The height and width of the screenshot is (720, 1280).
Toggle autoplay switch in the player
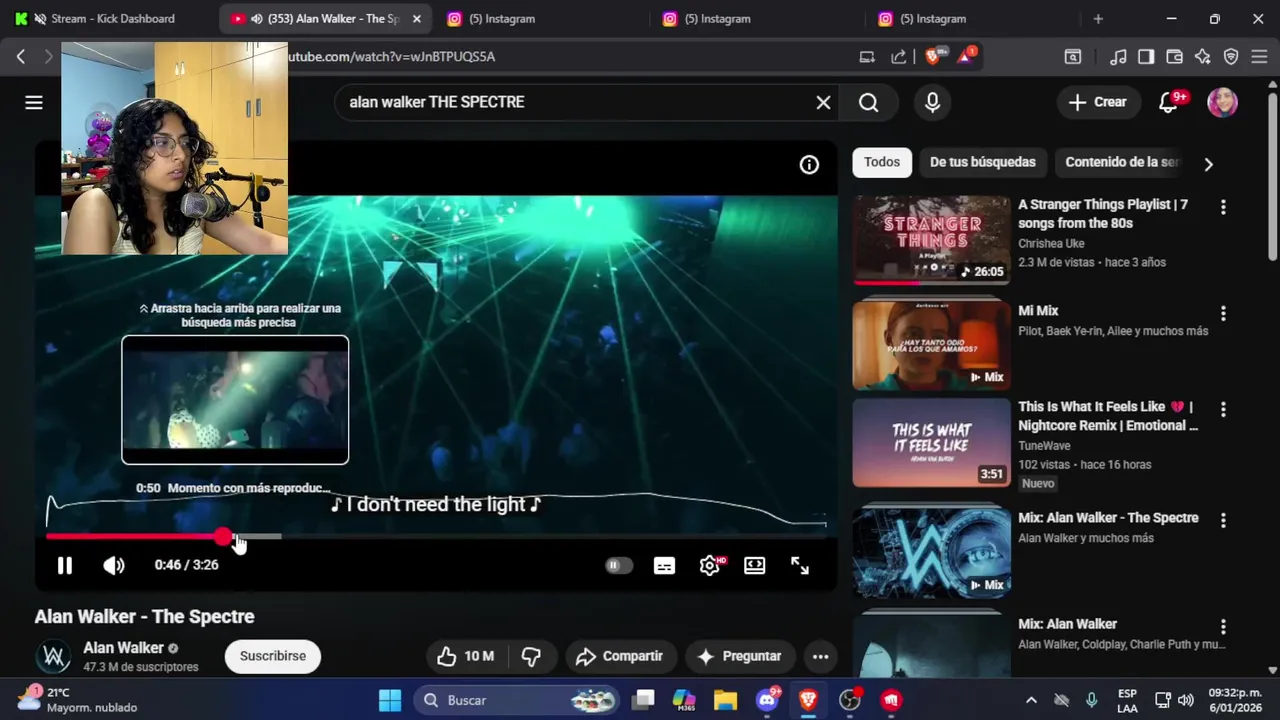[619, 565]
